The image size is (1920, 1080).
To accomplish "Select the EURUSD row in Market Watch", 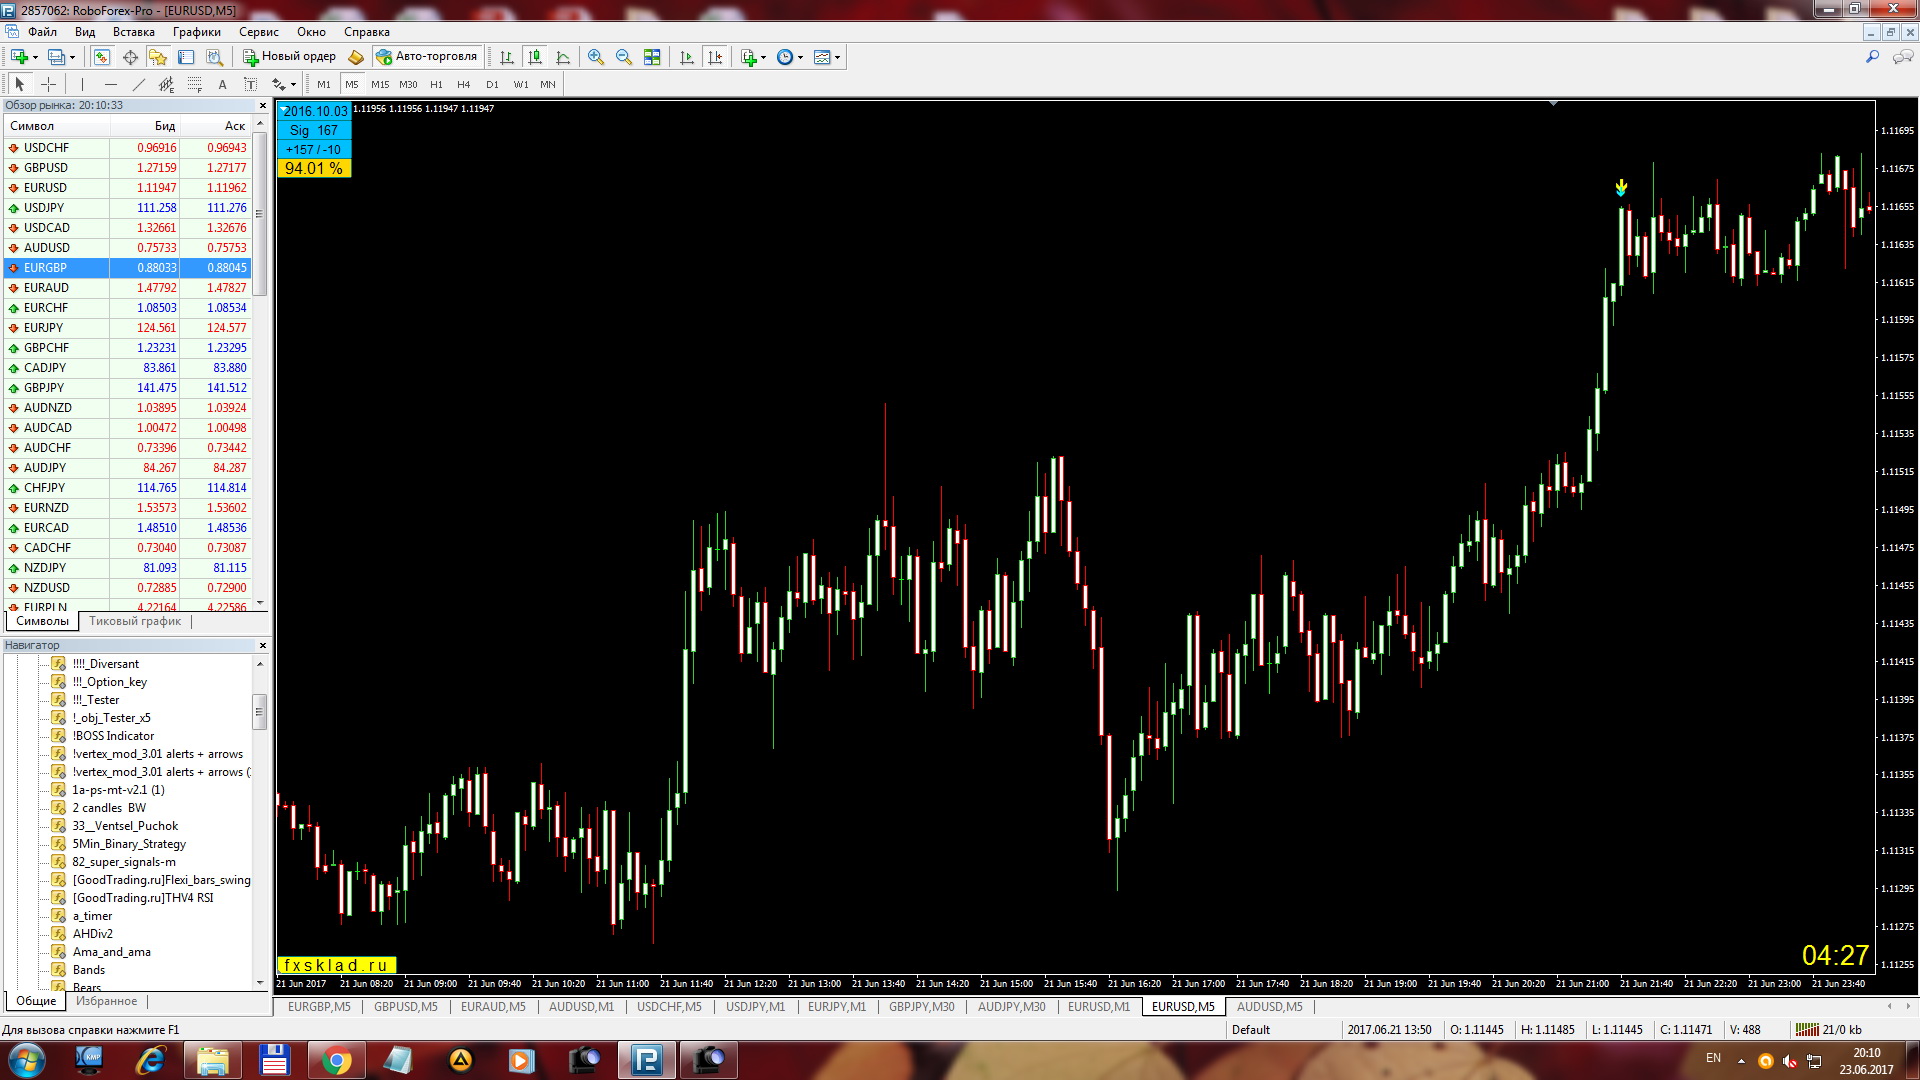I will (128, 188).
